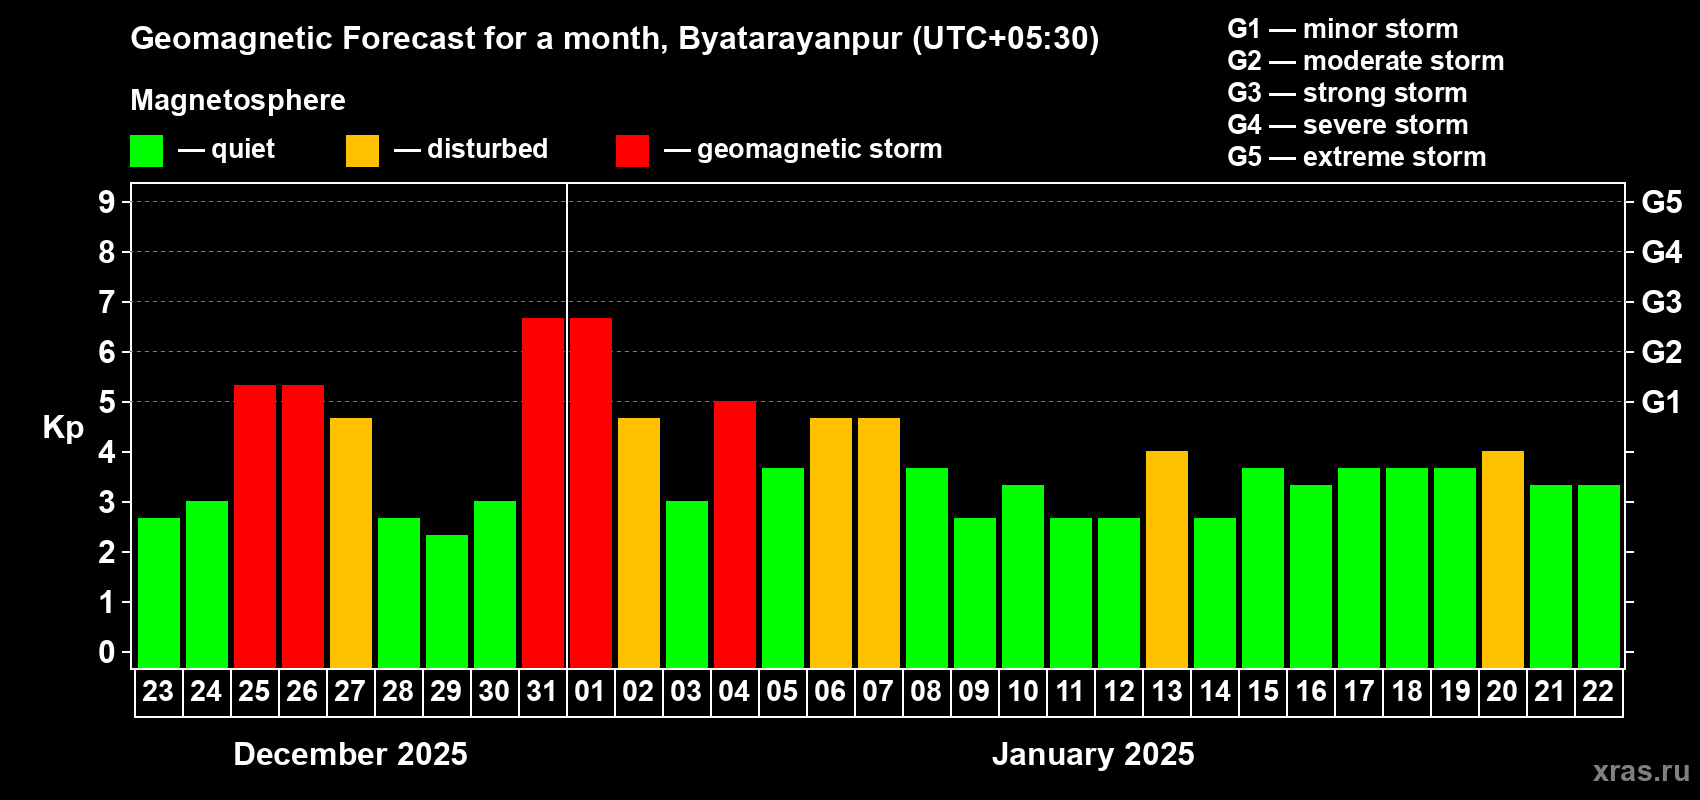Select the red bar for December 31
The image size is (1700, 800).
click(543, 493)
